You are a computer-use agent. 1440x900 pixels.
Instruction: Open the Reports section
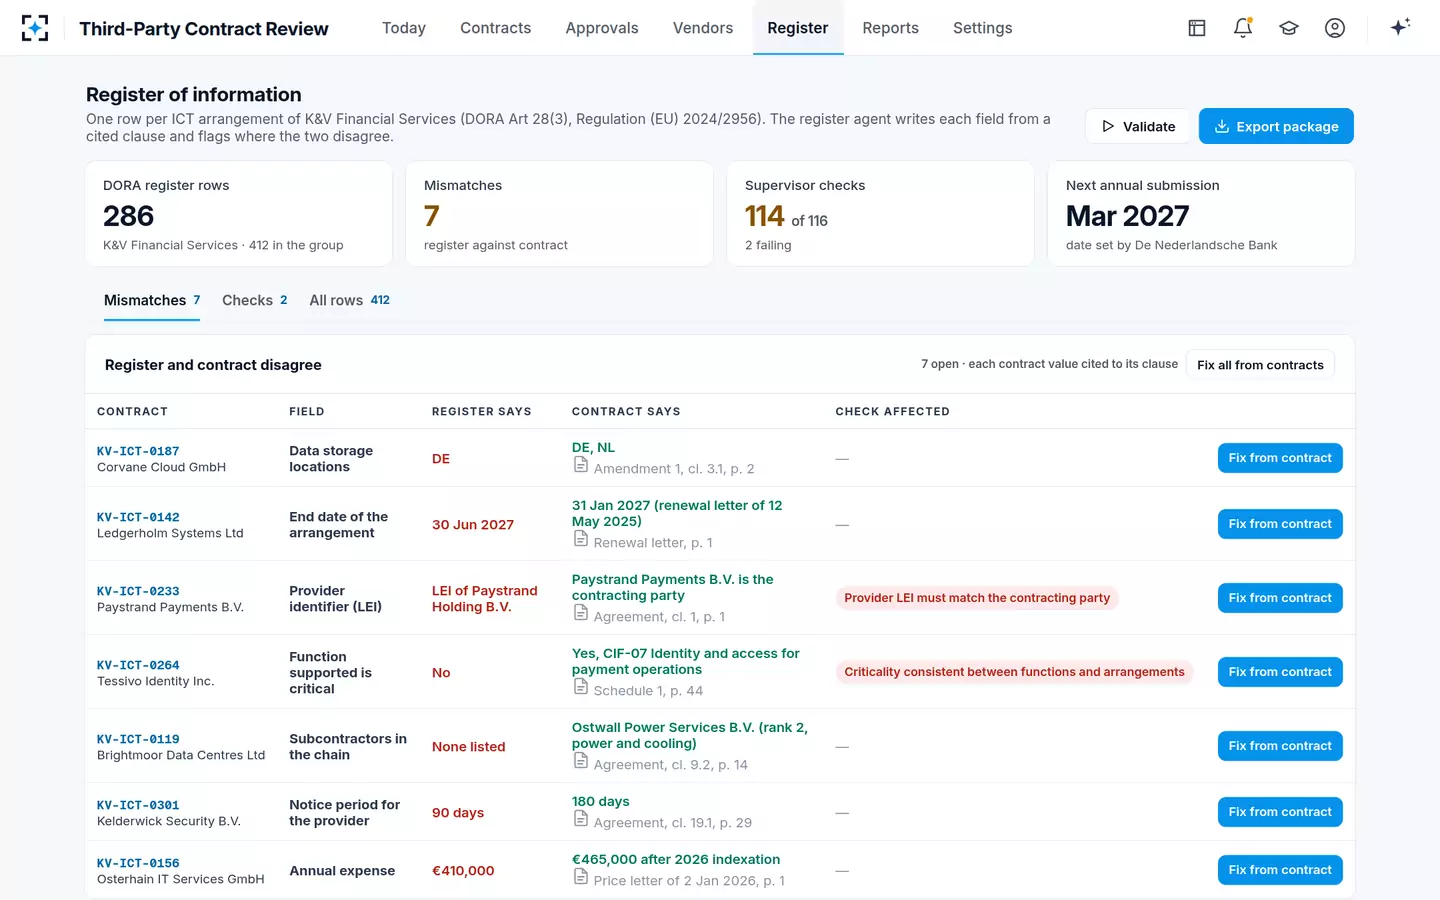point(891,28)
